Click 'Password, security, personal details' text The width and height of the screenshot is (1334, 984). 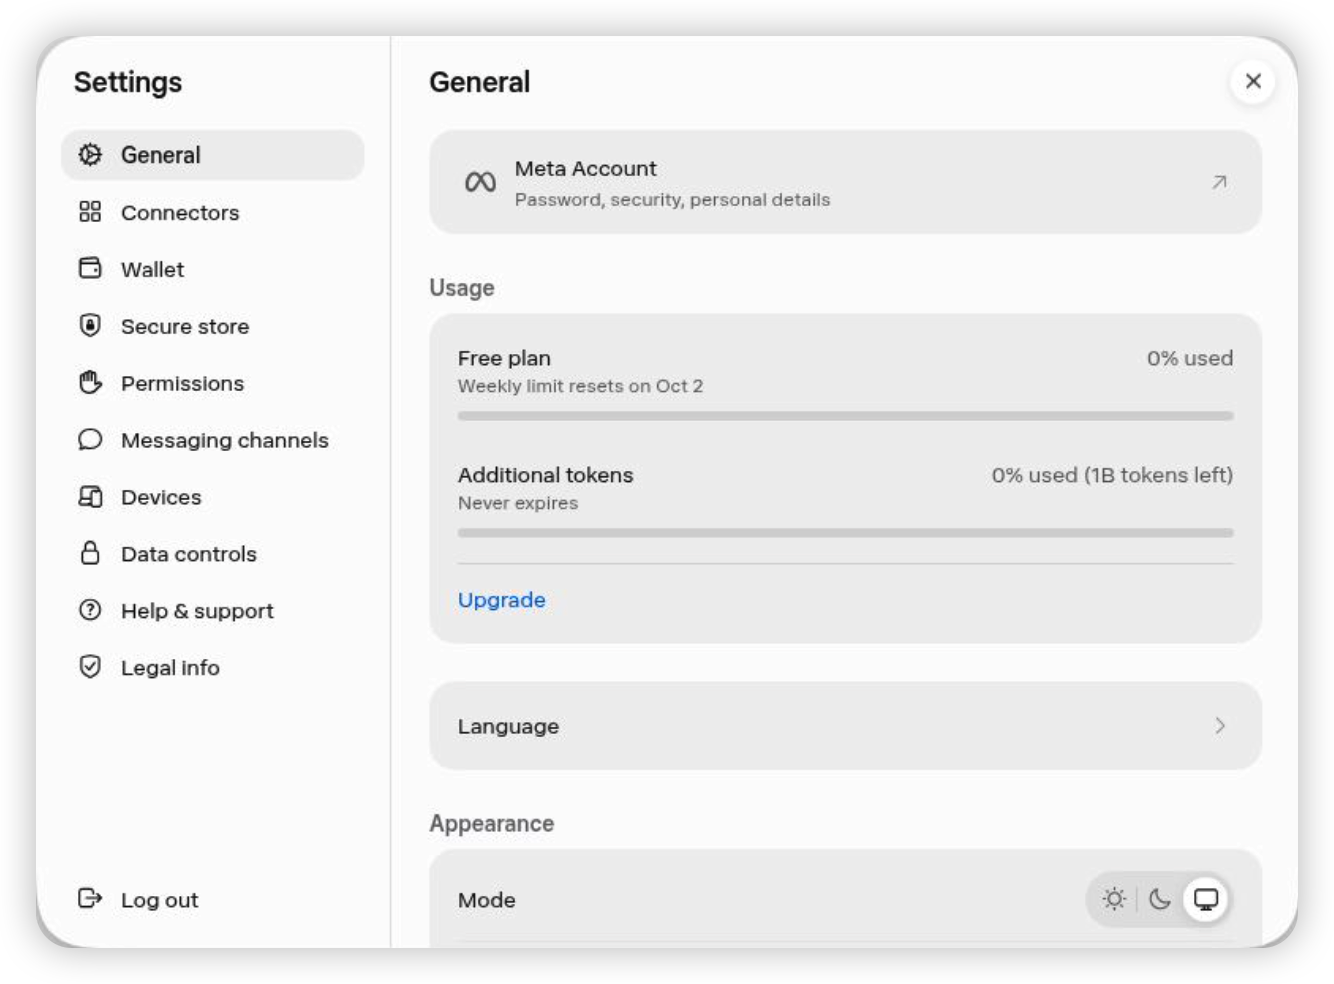(672, 199)
